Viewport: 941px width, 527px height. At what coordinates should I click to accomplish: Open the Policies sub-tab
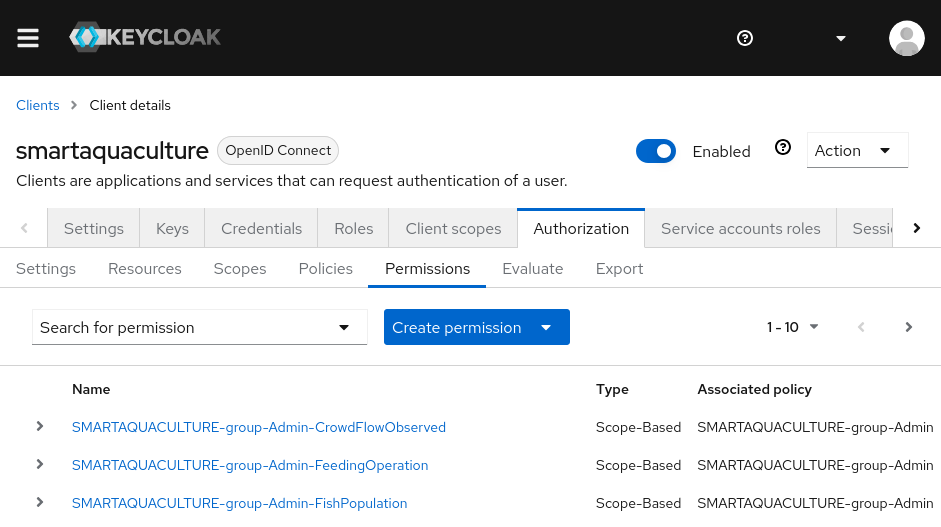[325, 268]
